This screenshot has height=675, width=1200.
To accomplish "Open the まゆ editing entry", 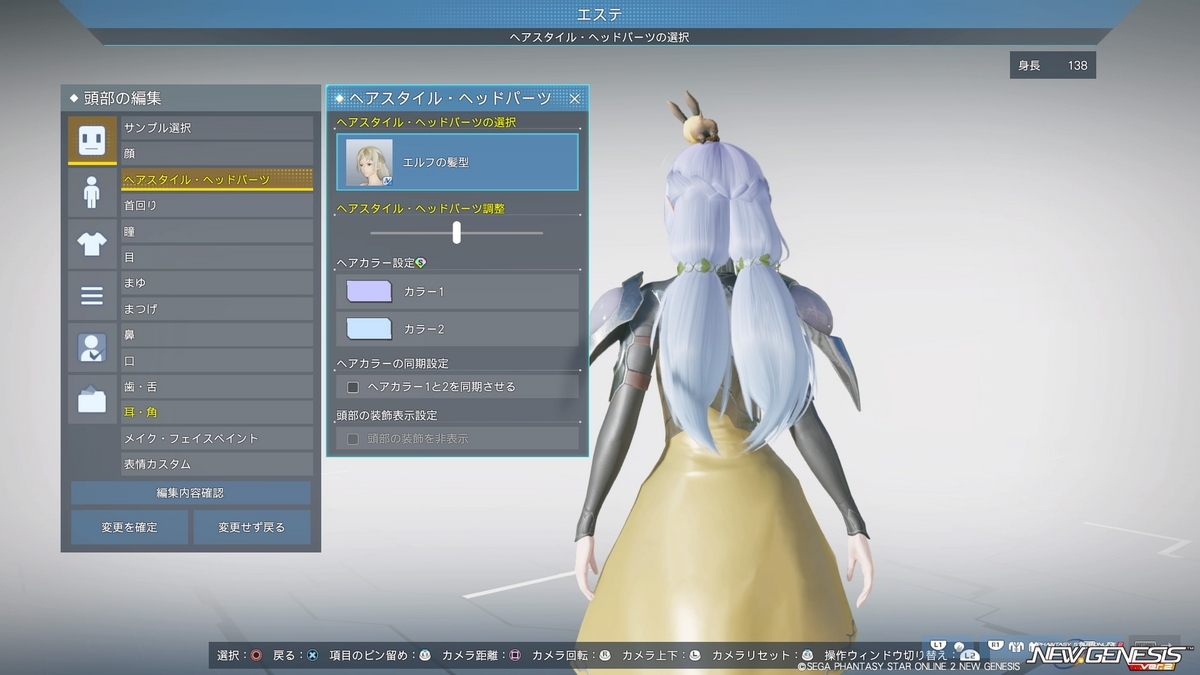I will (x=217, y=283).
